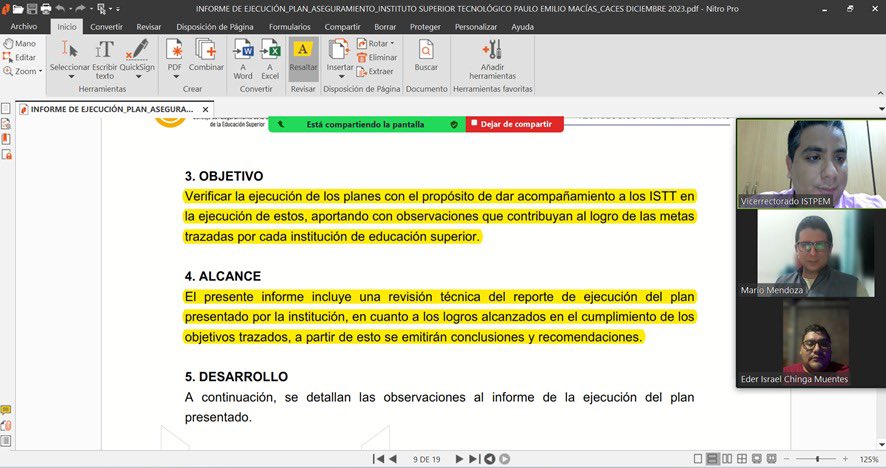Go to the last page
886x468 pixels.
pyautogui.click(x=475, y=459)
